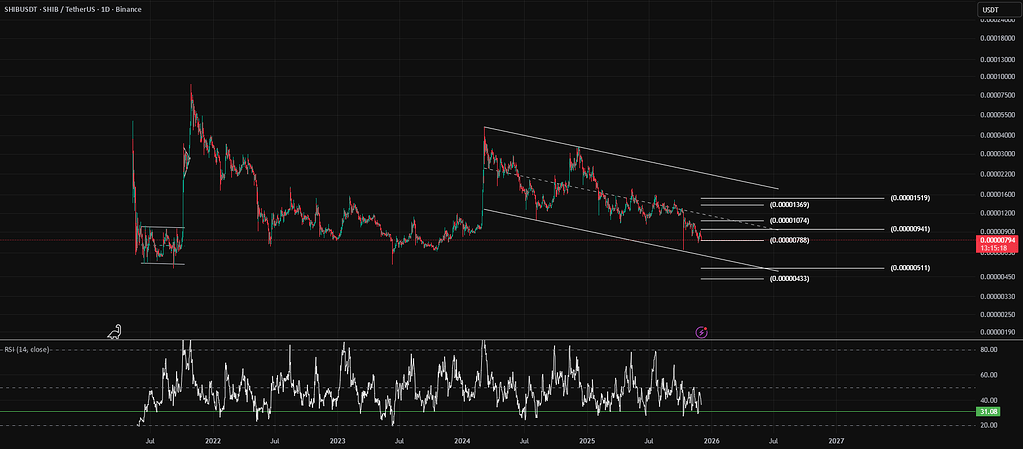The image size is (1023, 449).
Task: Click the 80.00 level on RSI scale
Action: click(x=990, y=350)
